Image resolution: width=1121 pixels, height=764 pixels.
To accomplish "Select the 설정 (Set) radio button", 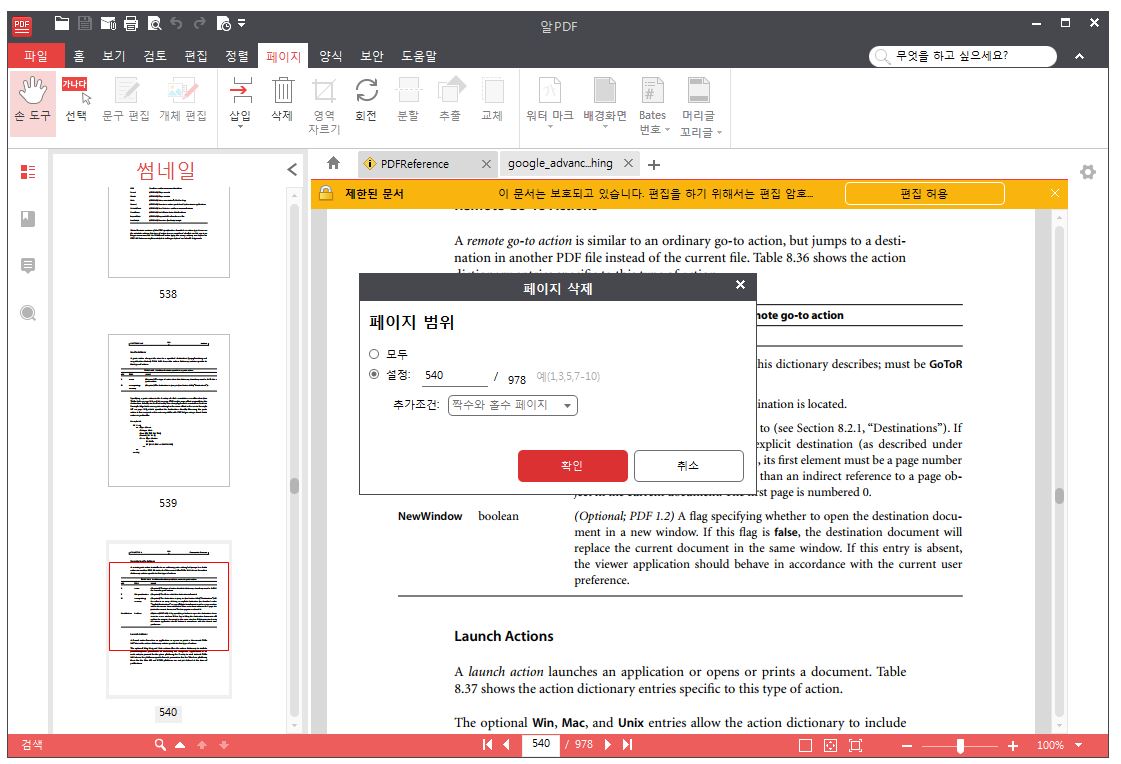I will [374, 374].
